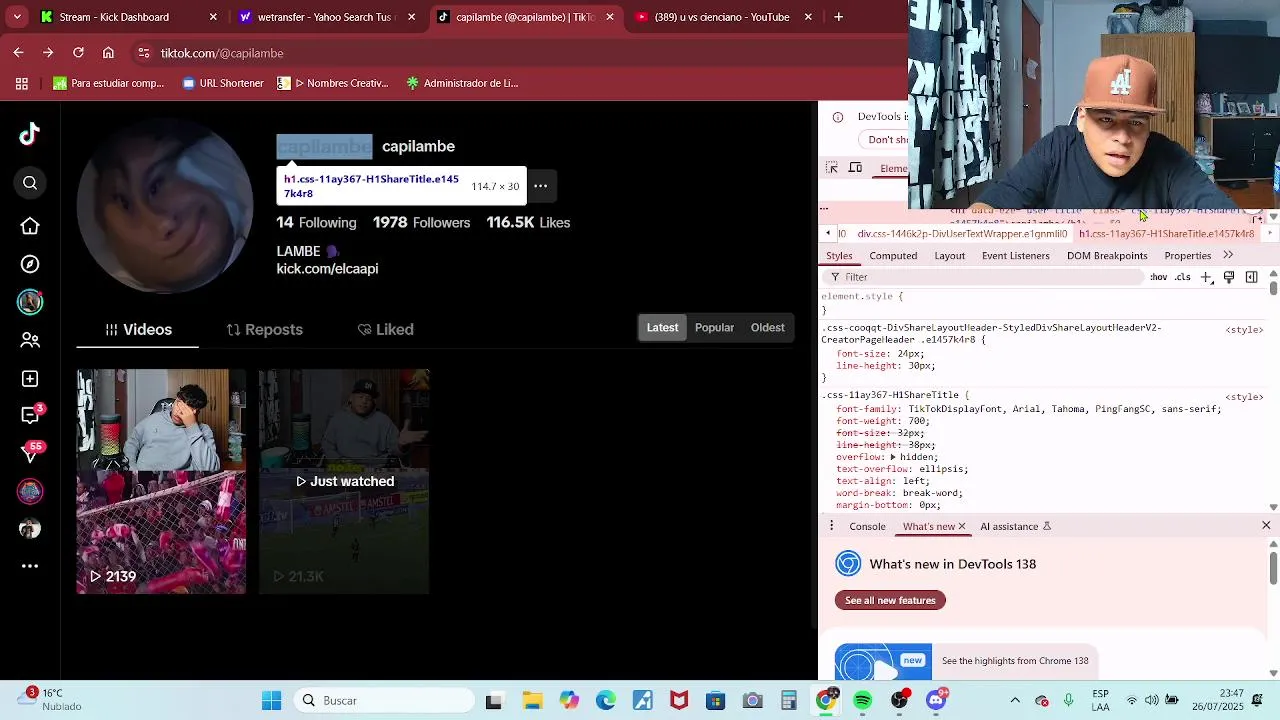Expand more Styles pane tabs chevron
Image resolution: width=1280 pixels, height=720 pixels.
[x=1228, y=256]
